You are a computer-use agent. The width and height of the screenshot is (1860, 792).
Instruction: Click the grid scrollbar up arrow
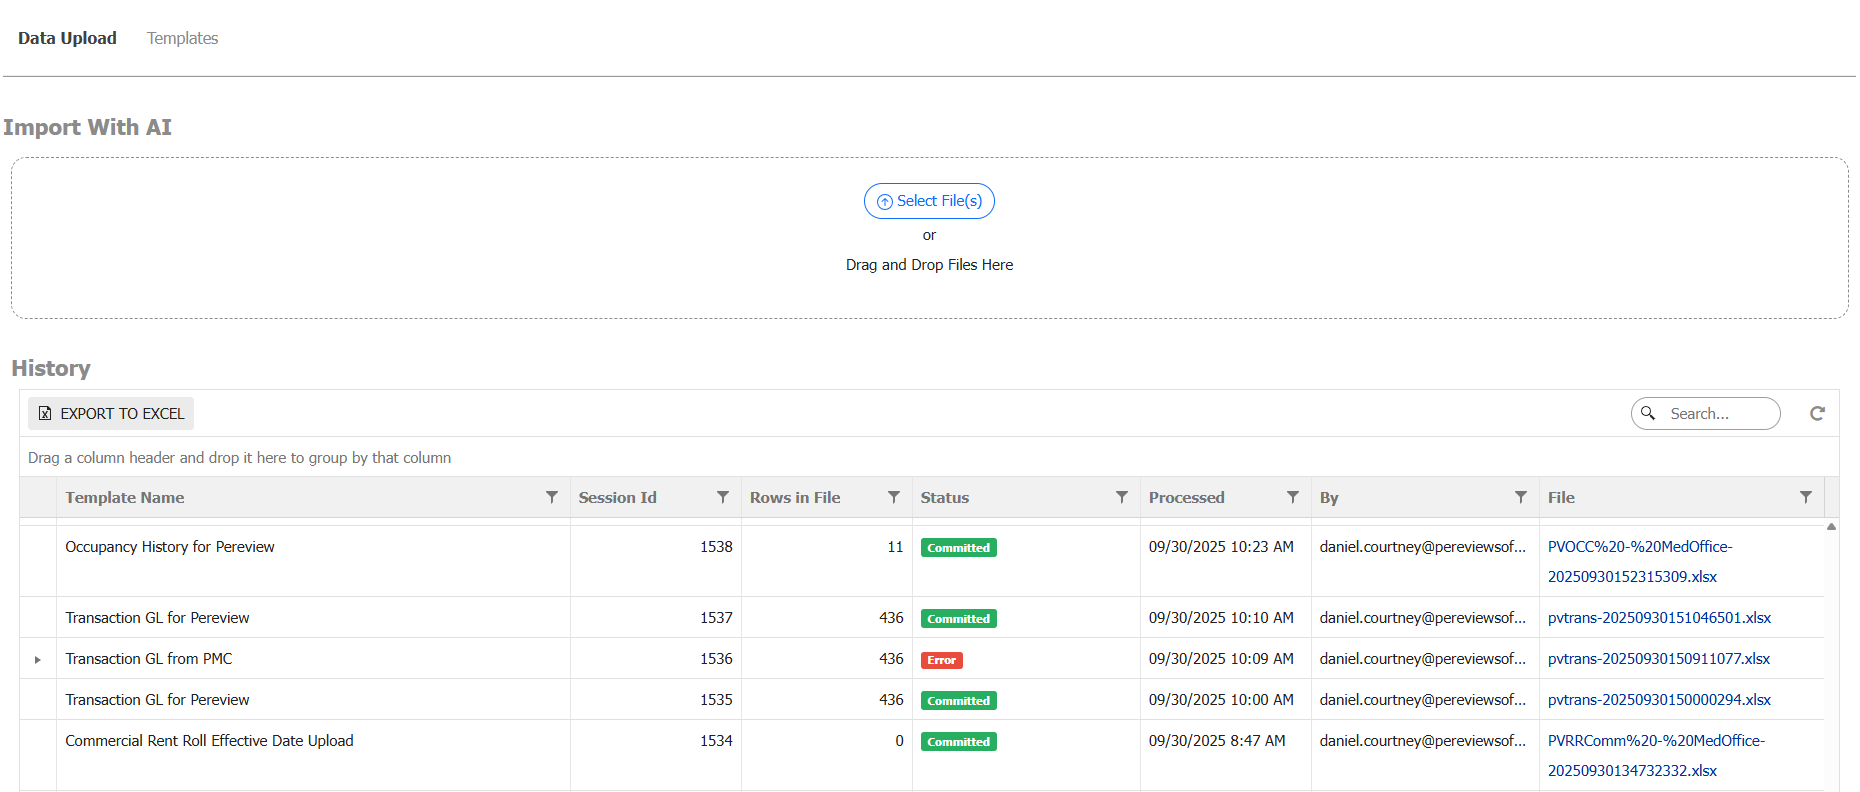pos(1831,527)
